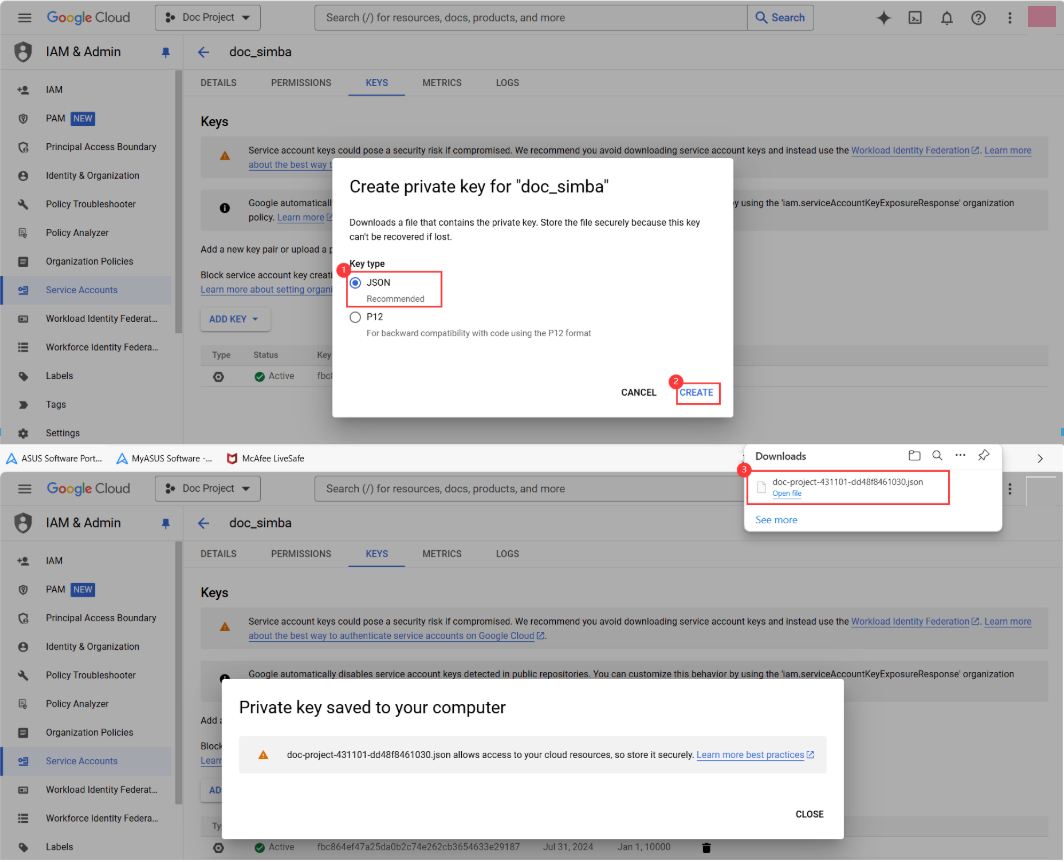Click CANCEL in the private key dialog
Viewport: 1064px width, 862px height.
[639, 393]
